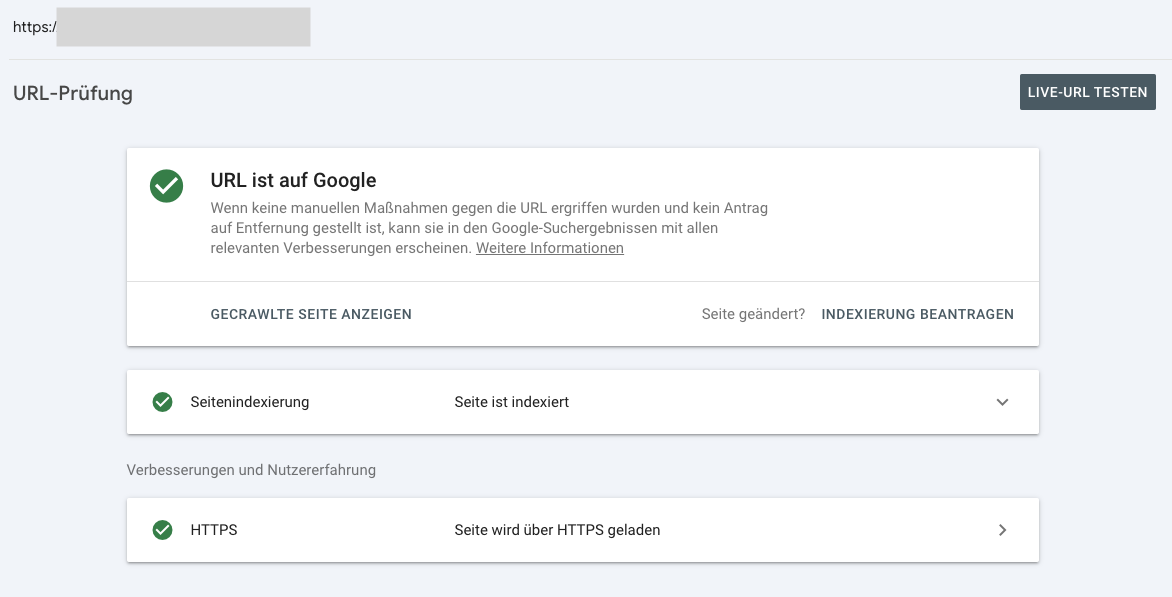This screenshot has width=1172, height=597.
Task: Click "Seite wird über HTTPS geladen" text
Action: pyautogui.click(x=557, y=530)
